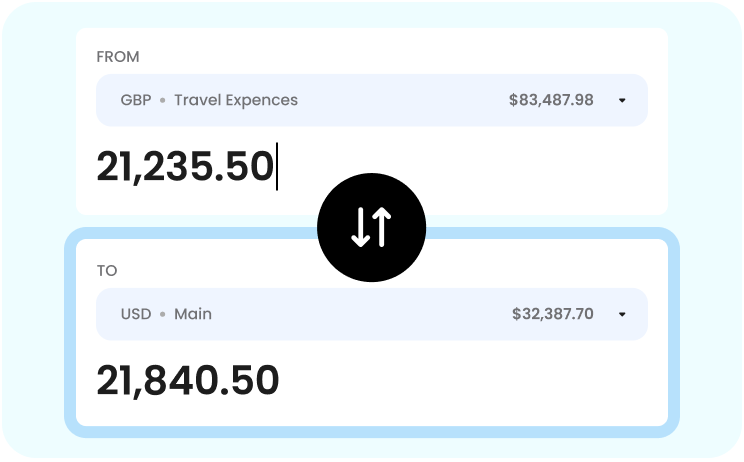
Task: Click the $32,387.70 balance
Action: (552, 314)
